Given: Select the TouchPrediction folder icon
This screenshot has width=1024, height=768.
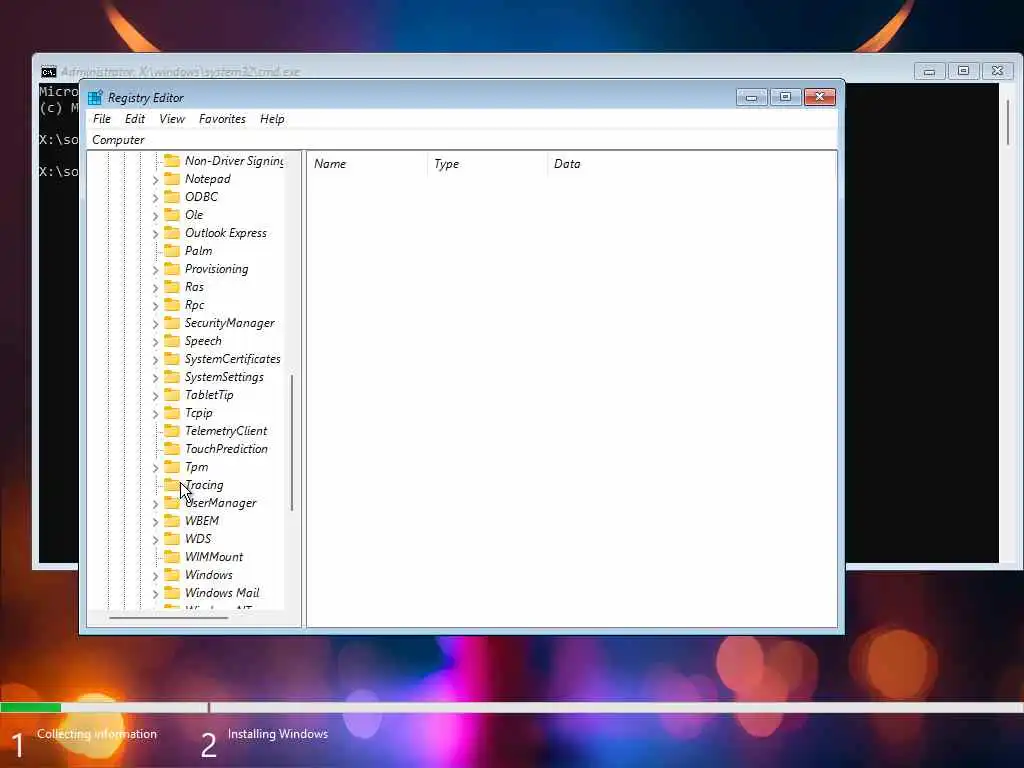Looking at the screenshot, I should [x=172, y=449].
